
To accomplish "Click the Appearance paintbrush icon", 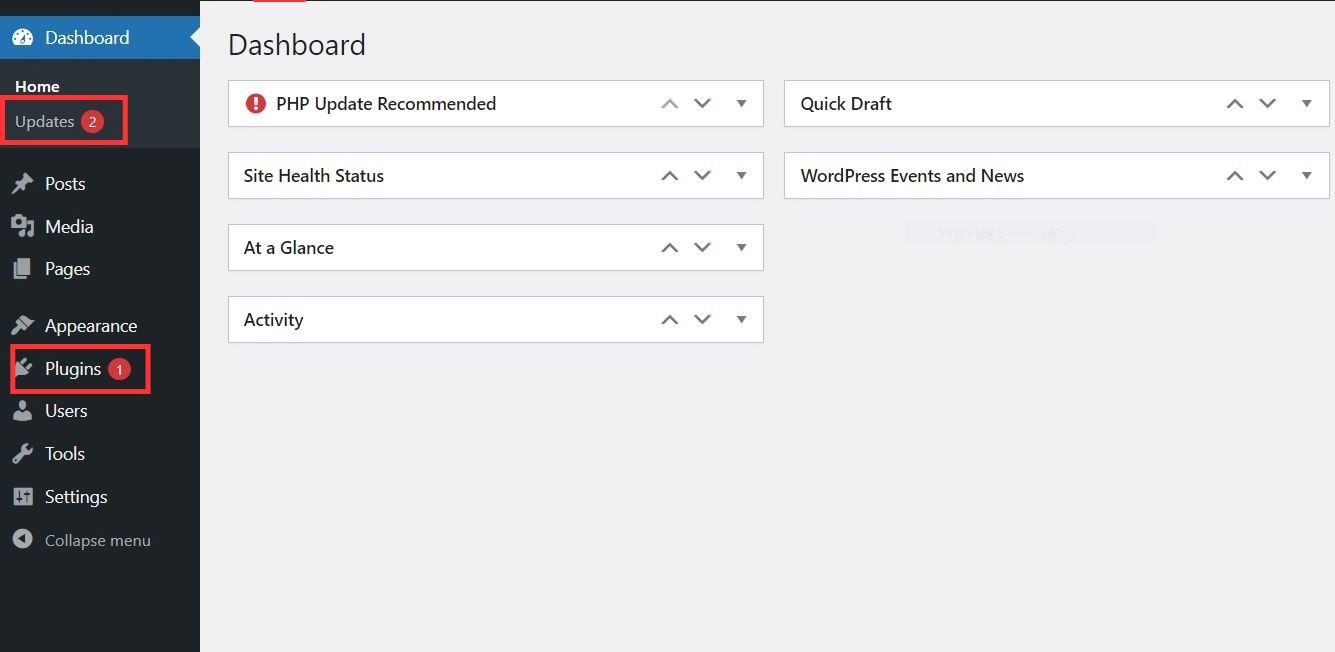I will (22, 326).
